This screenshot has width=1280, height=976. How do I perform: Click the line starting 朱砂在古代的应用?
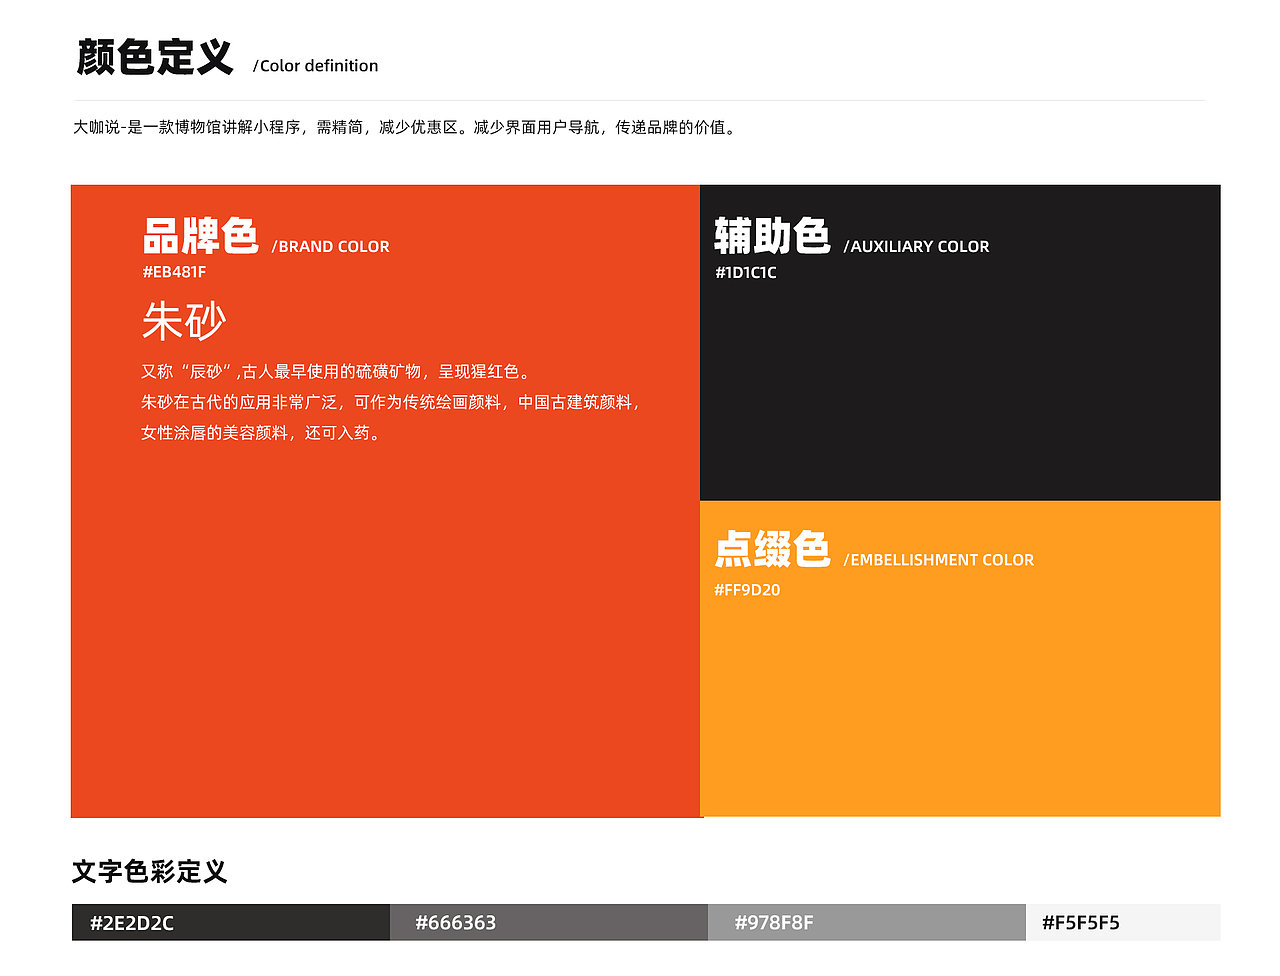392,402
